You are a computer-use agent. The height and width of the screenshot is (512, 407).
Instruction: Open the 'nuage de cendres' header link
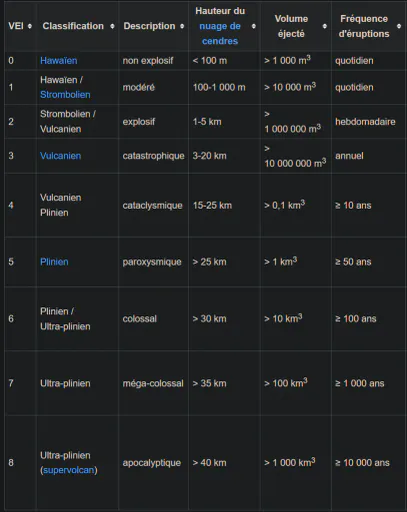(220, 33)
